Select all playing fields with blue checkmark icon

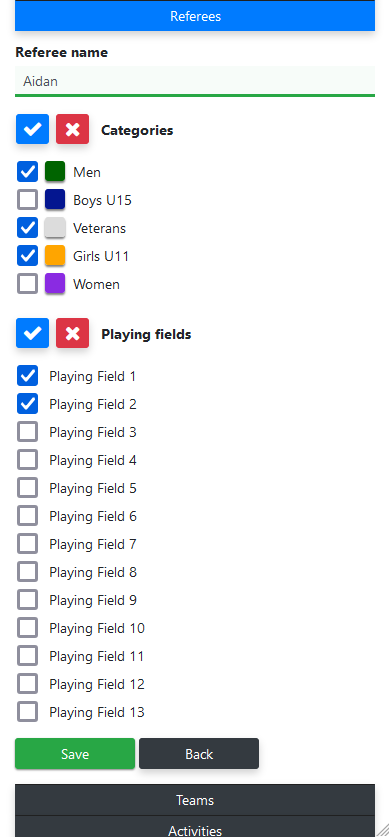tap(33, 333)
